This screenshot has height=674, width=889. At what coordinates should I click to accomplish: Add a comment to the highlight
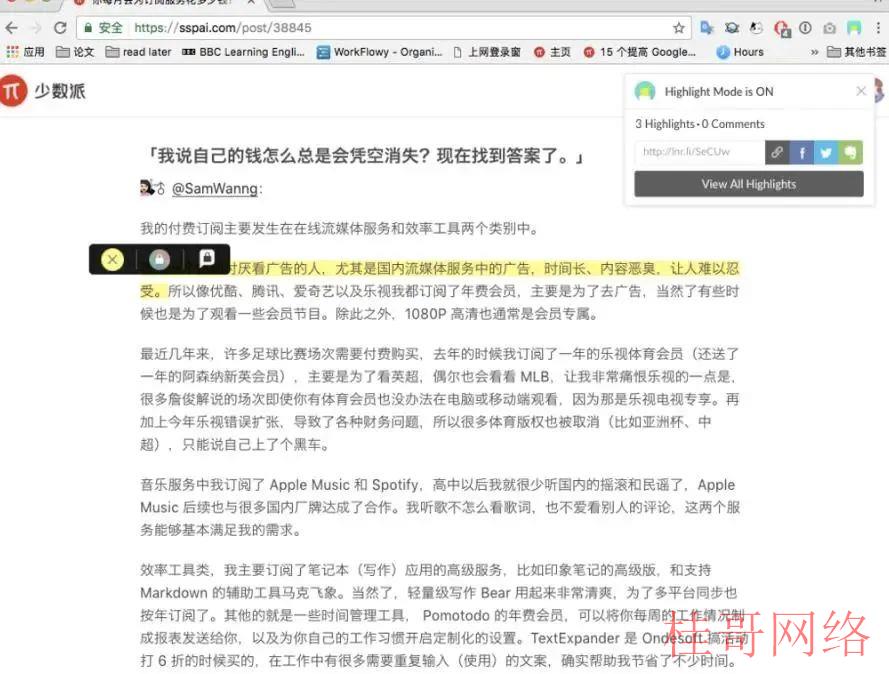click(207, 259)
